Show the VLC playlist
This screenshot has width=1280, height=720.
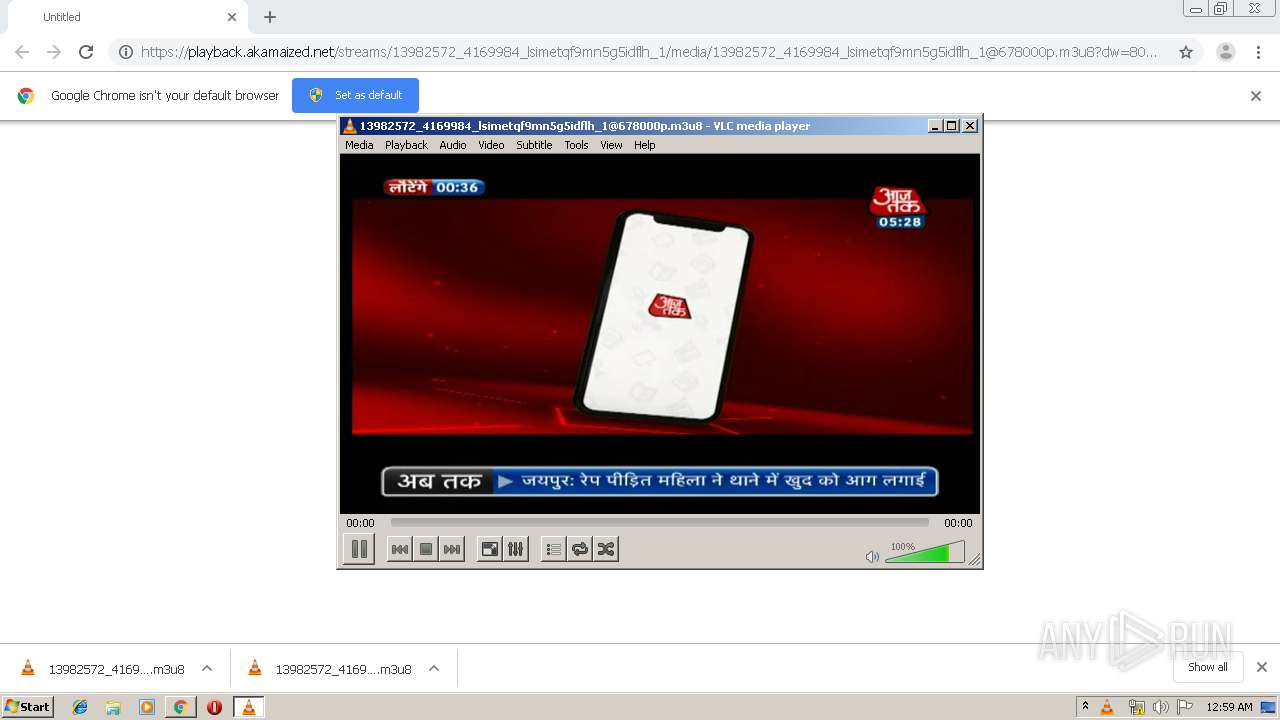[x=553, y=549]
